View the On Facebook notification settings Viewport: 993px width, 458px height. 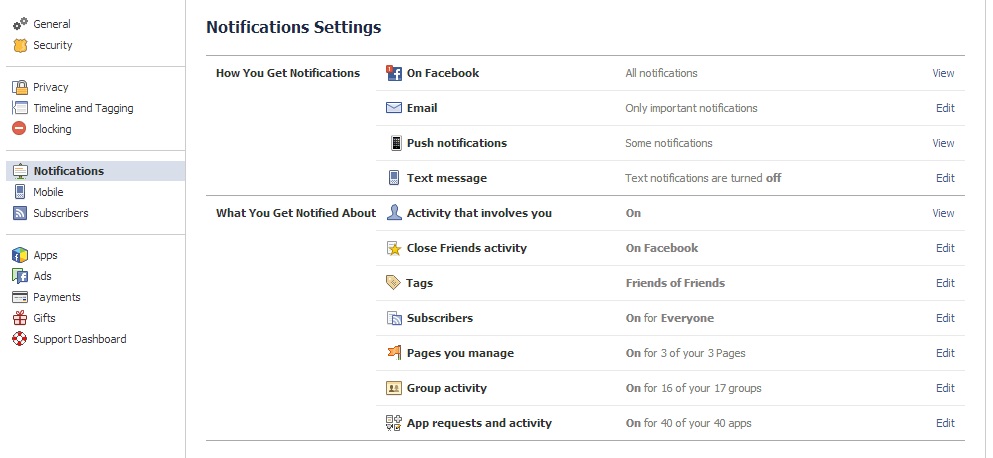943,73
